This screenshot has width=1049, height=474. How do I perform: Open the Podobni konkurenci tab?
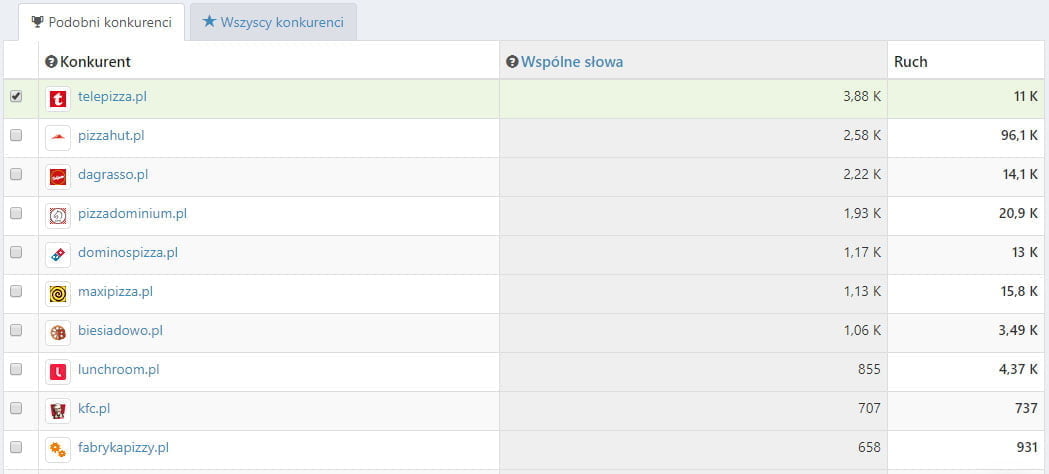[101, 22]
